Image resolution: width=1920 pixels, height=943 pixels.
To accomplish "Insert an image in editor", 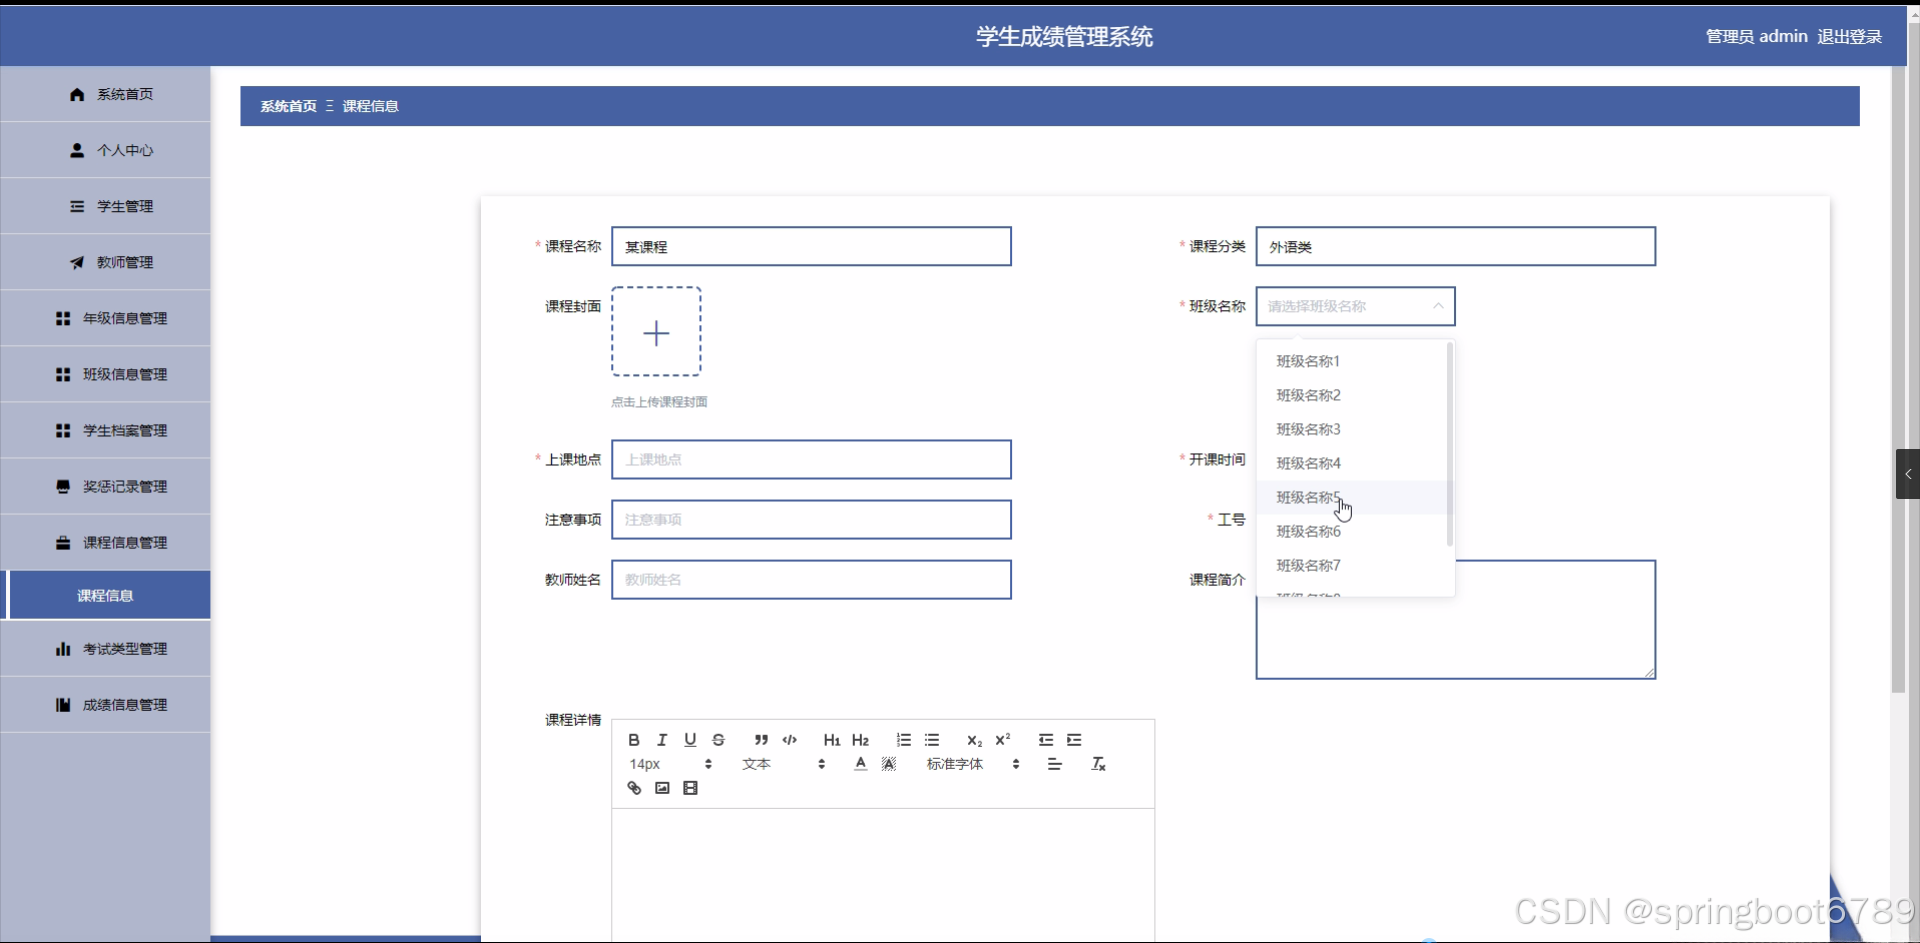I will pos(661,788).
